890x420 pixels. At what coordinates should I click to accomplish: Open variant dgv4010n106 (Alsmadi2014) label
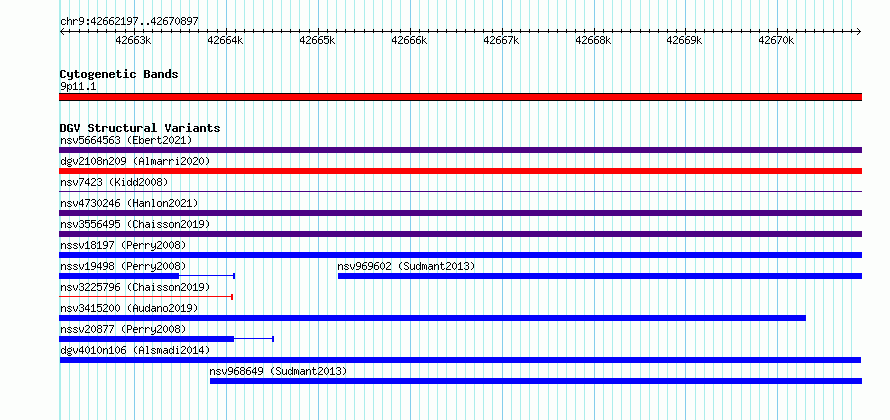[x=135, y=350]
